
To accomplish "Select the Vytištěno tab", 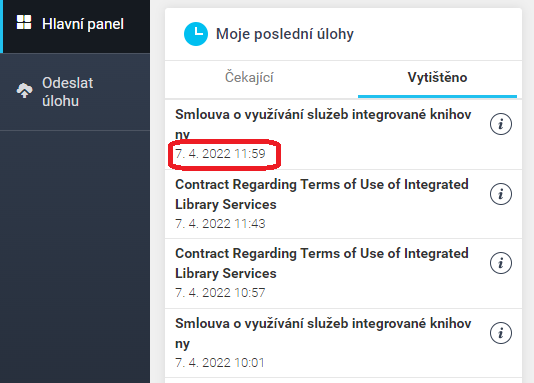I will tap(437, 78).
